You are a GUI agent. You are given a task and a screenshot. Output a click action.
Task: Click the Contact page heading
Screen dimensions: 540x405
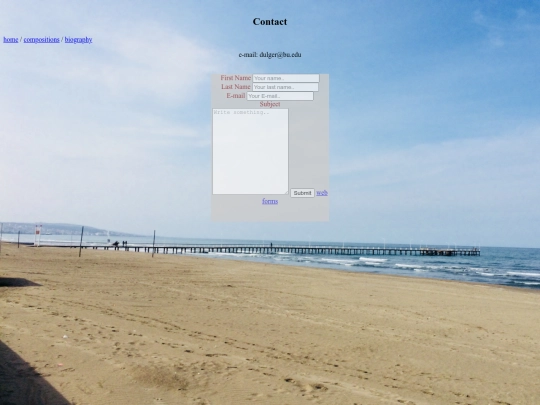click(270, 22)
